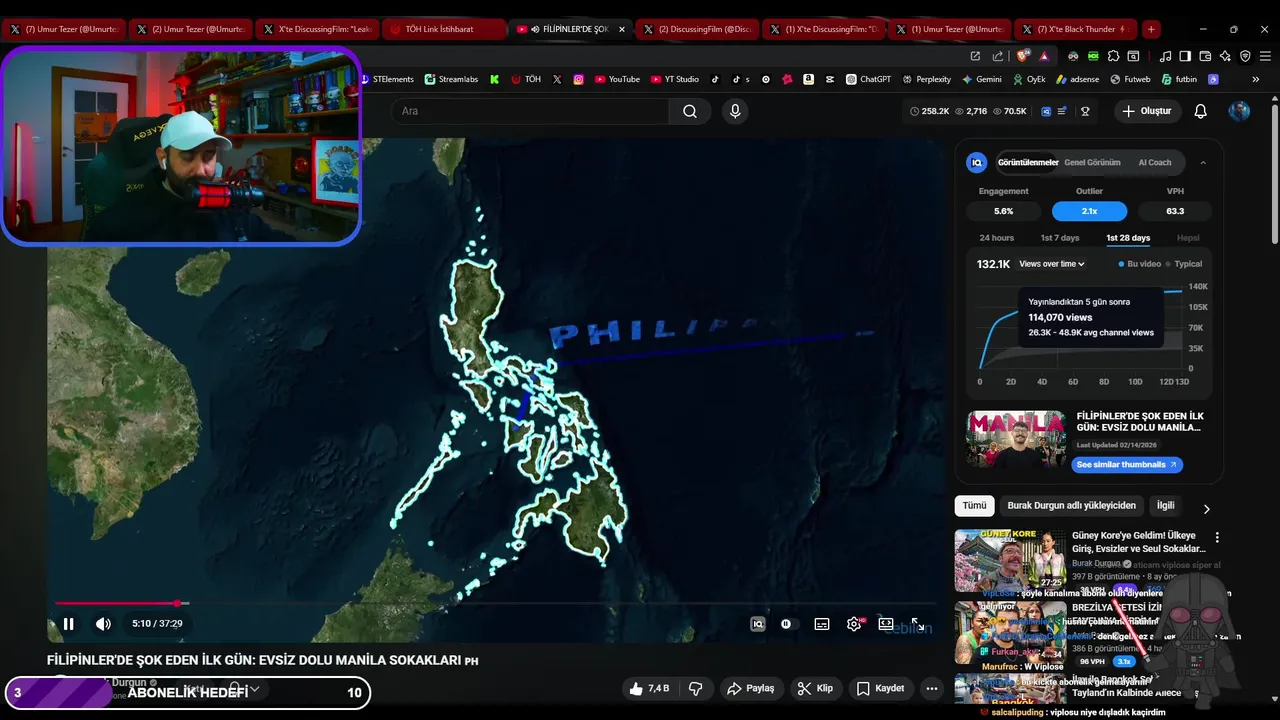The width and height of the screenshot is (1280, 720).
Task: Open the three-dot more actions menu below video
Action: [x=932, y=688]
